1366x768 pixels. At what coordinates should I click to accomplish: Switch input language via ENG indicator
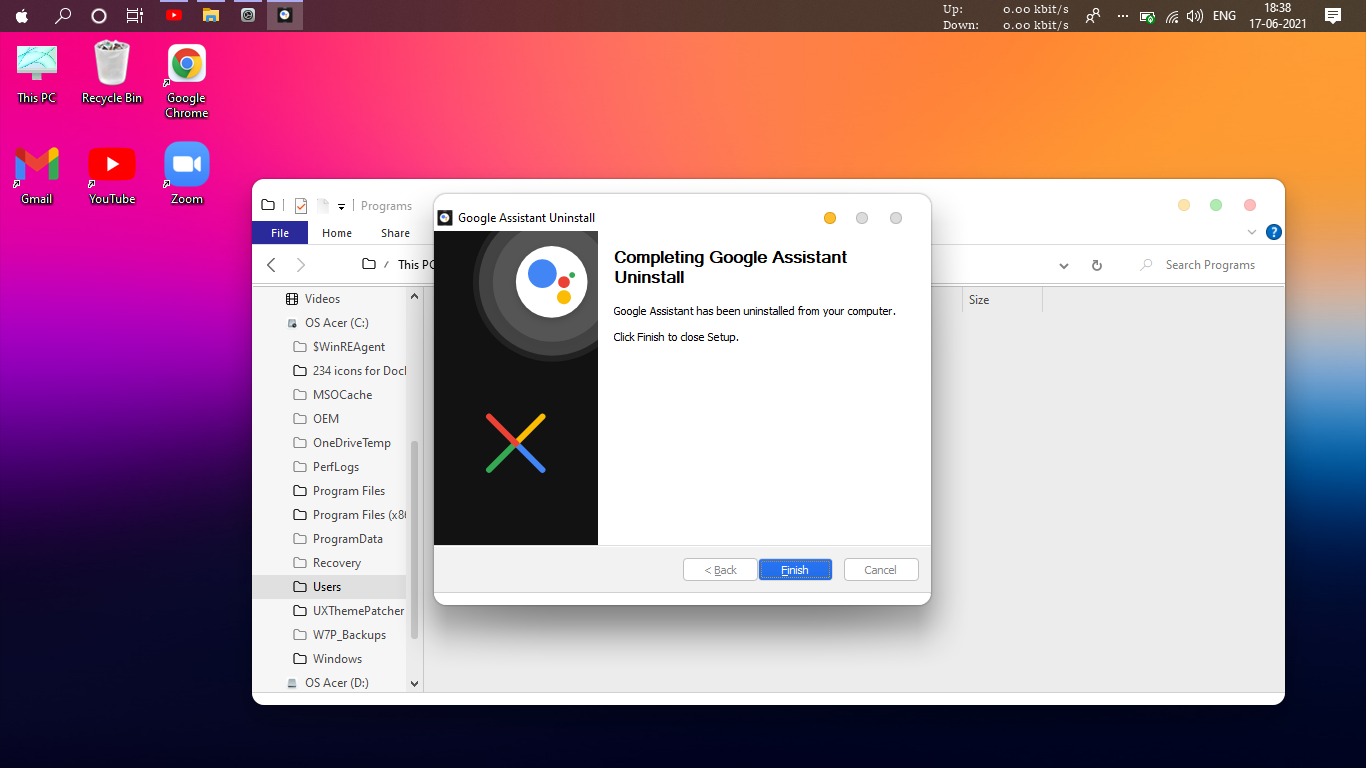click(1223, 15)
